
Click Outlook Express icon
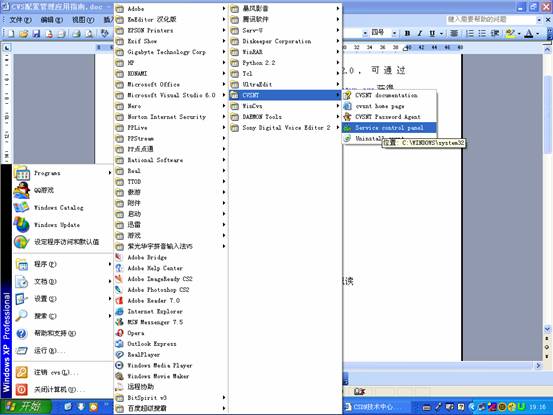pyautogui.click(x=120, y=344)
